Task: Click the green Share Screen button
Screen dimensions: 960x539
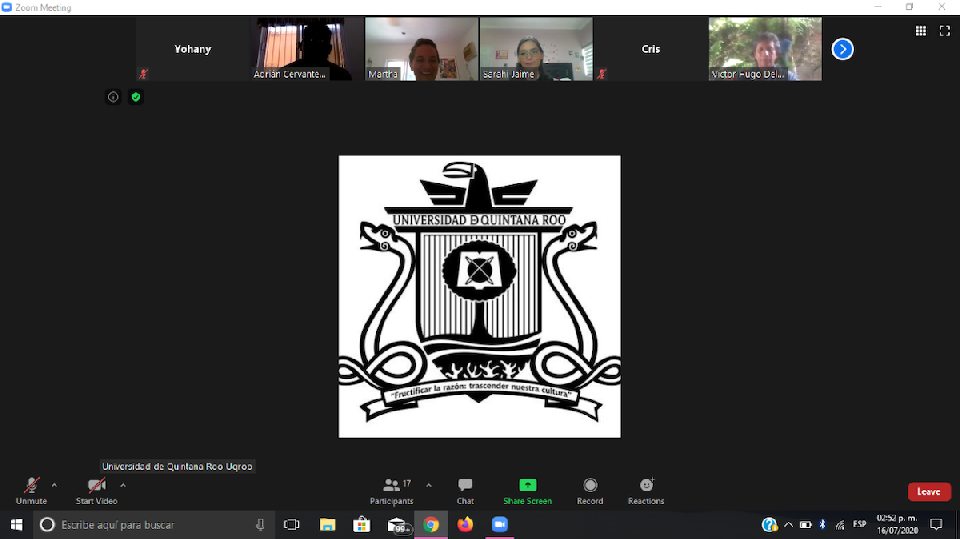Action: pos(528,491)
